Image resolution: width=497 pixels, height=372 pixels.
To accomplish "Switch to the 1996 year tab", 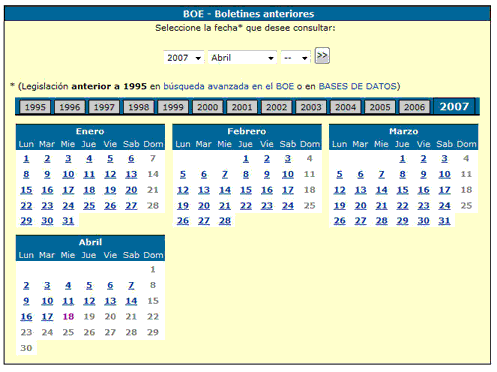I will 70,107.
